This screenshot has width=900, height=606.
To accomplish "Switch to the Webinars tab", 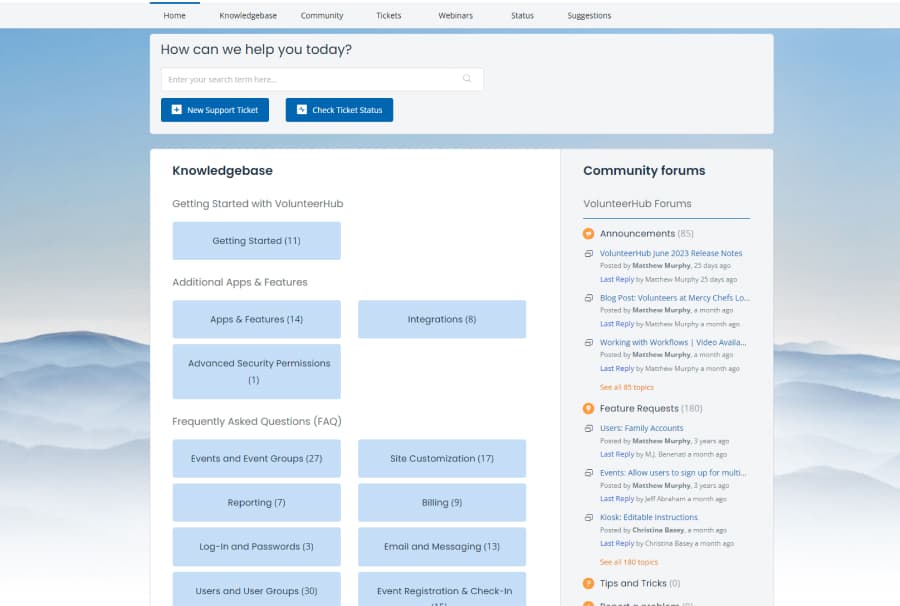I will (455, 15).
